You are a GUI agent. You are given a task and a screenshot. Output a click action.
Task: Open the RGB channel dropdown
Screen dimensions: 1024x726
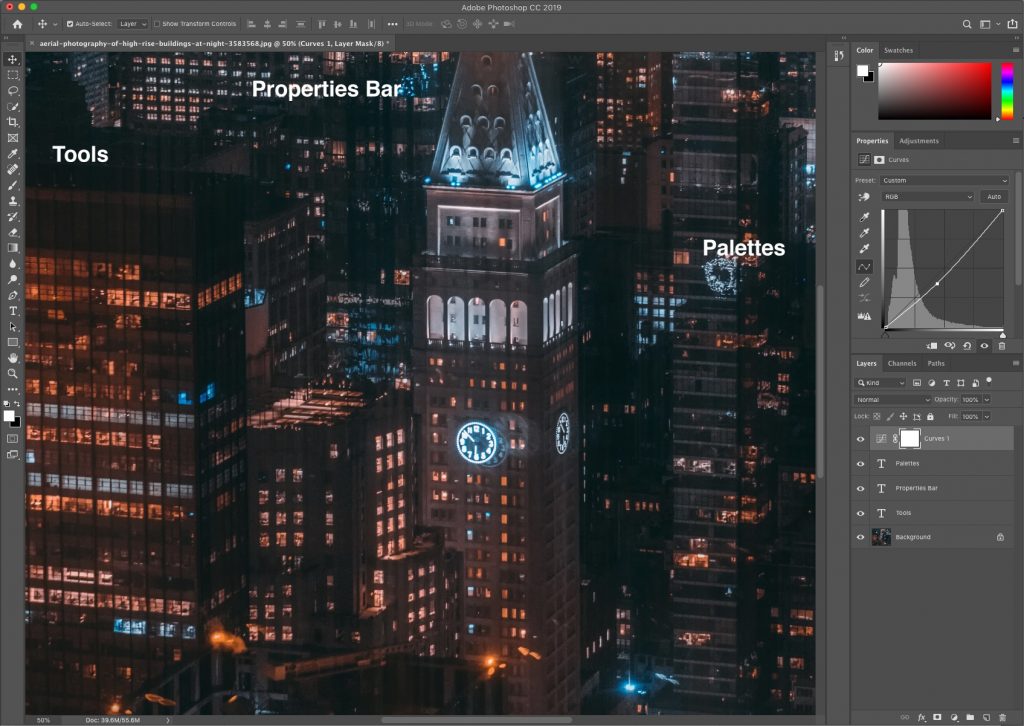[x=928, y=197]
